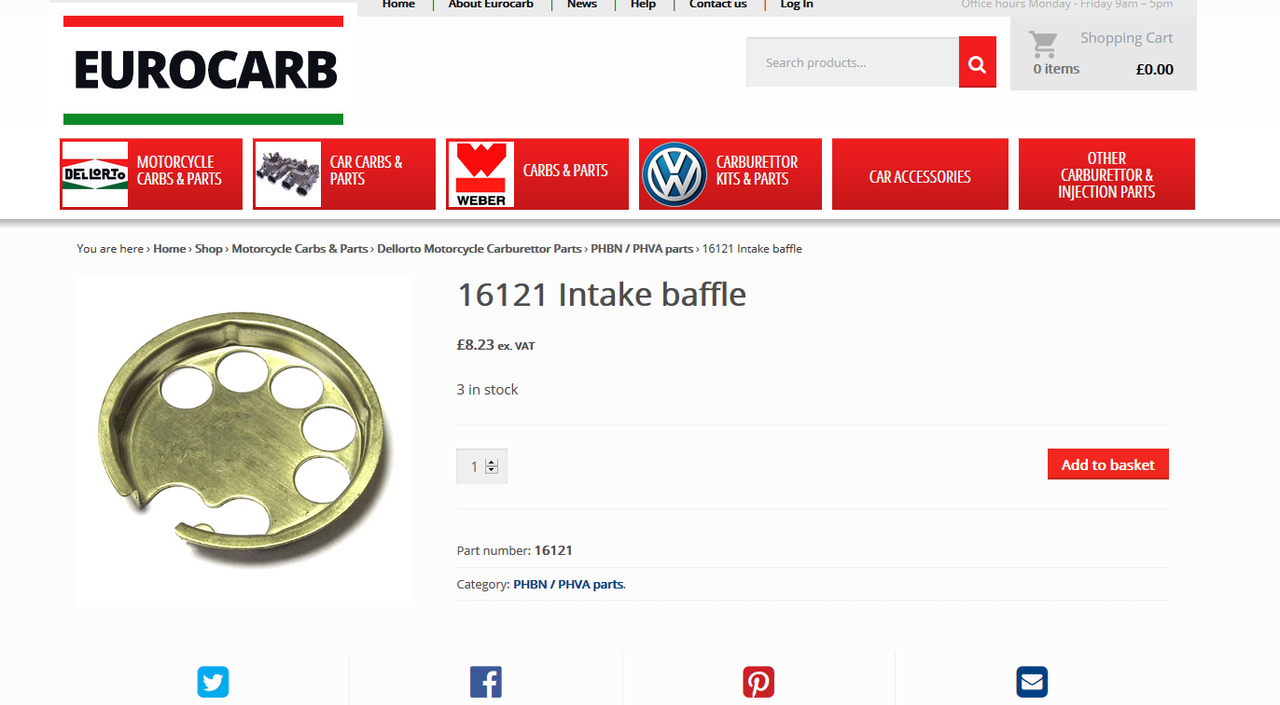Pin product with Pinterest icon
The height and width of the screenshot is (705, 1280).
coord(759,682)
